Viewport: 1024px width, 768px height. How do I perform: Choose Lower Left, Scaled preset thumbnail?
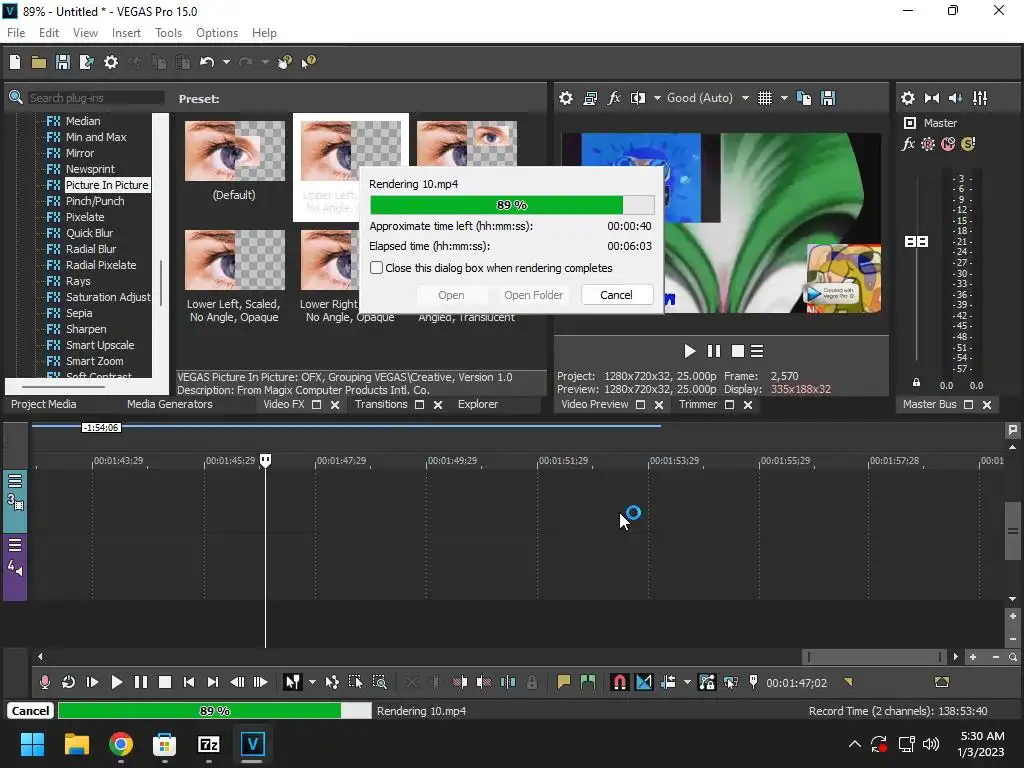click(x=234, y=260)
